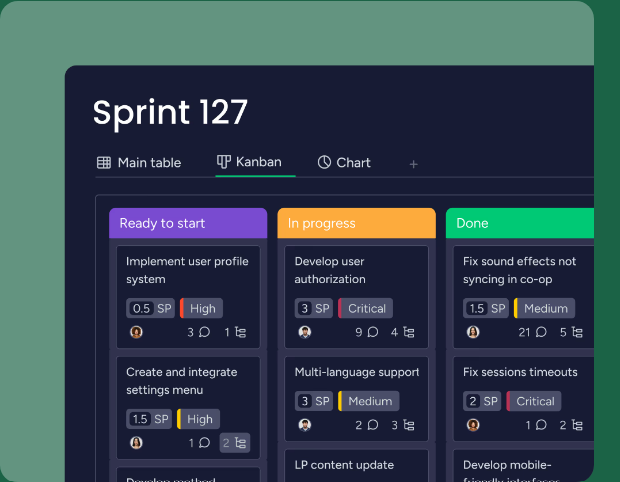Screen dimensions: 620x482
Task: Click the Ready to start column header
Action: coord(187,223)
